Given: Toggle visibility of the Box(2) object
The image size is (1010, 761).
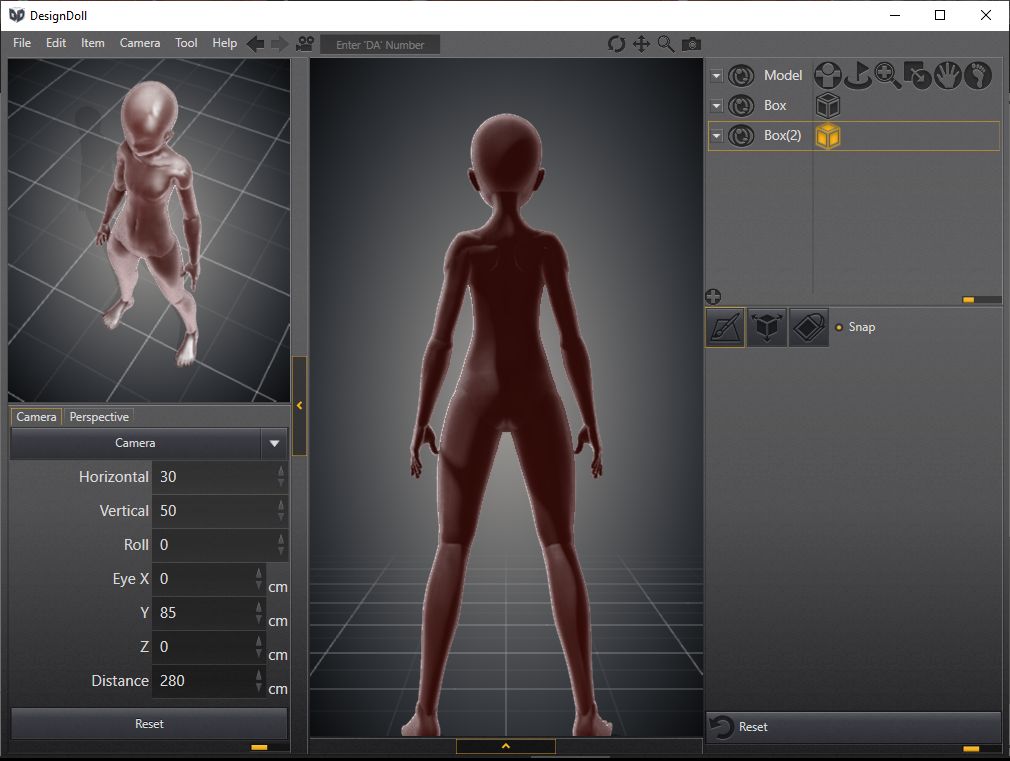Looking at the screenshot, I should pyautogui.click(x=741, y=136).
